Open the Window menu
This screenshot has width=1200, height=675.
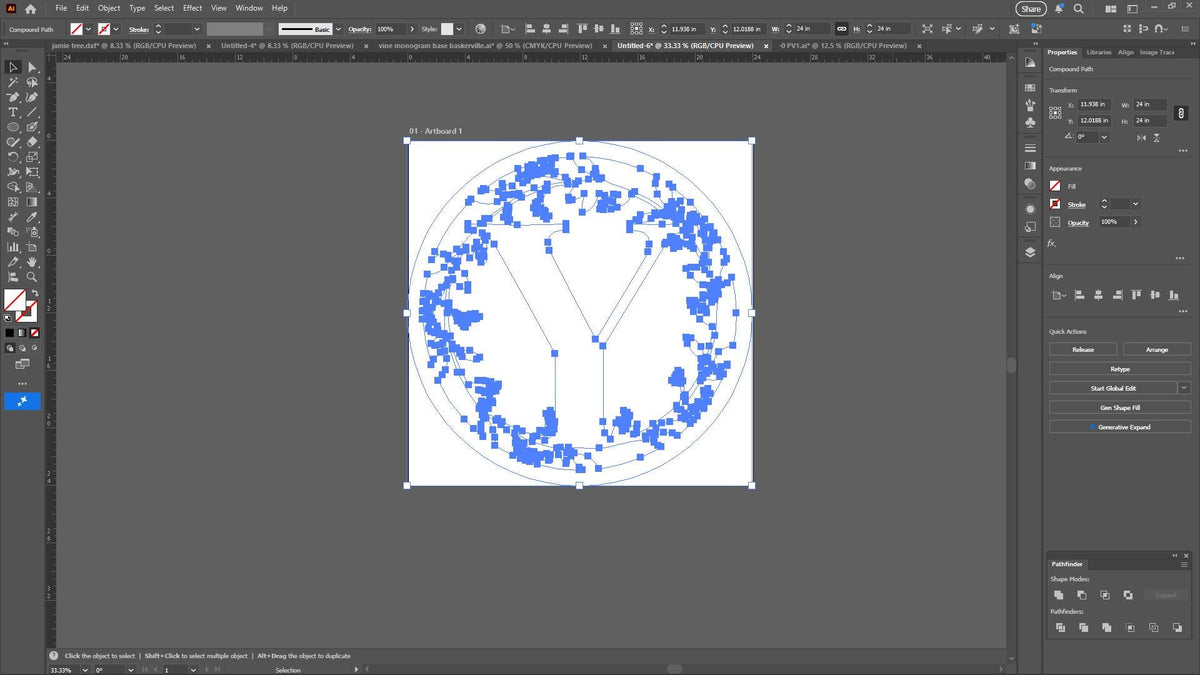point(249,8)
